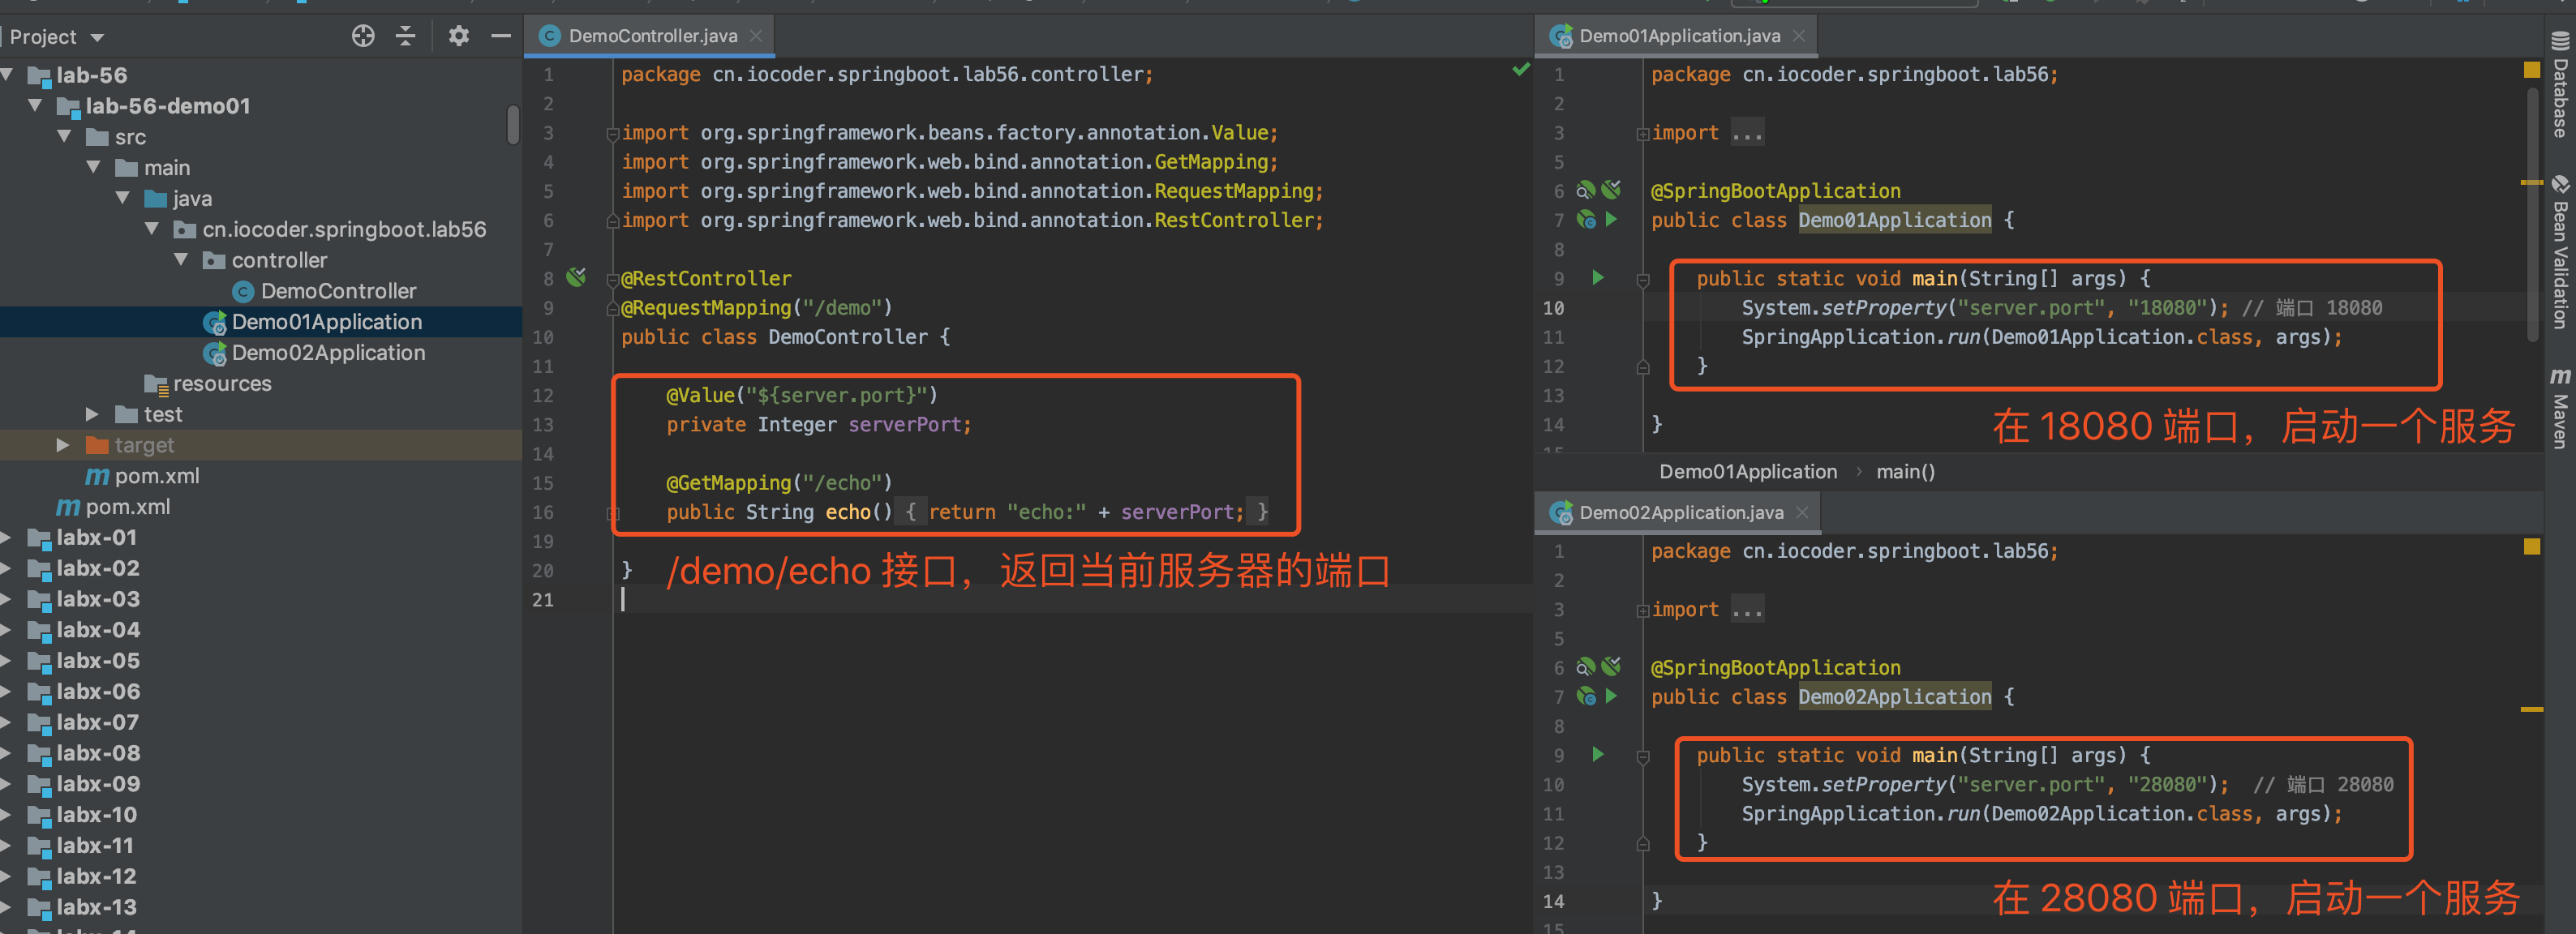Image resolution: width=2576 pixels, height=934 pixels.
Task: Click the Spring run icon next to Demo01Application class
Action: [x=1612, y=220]
